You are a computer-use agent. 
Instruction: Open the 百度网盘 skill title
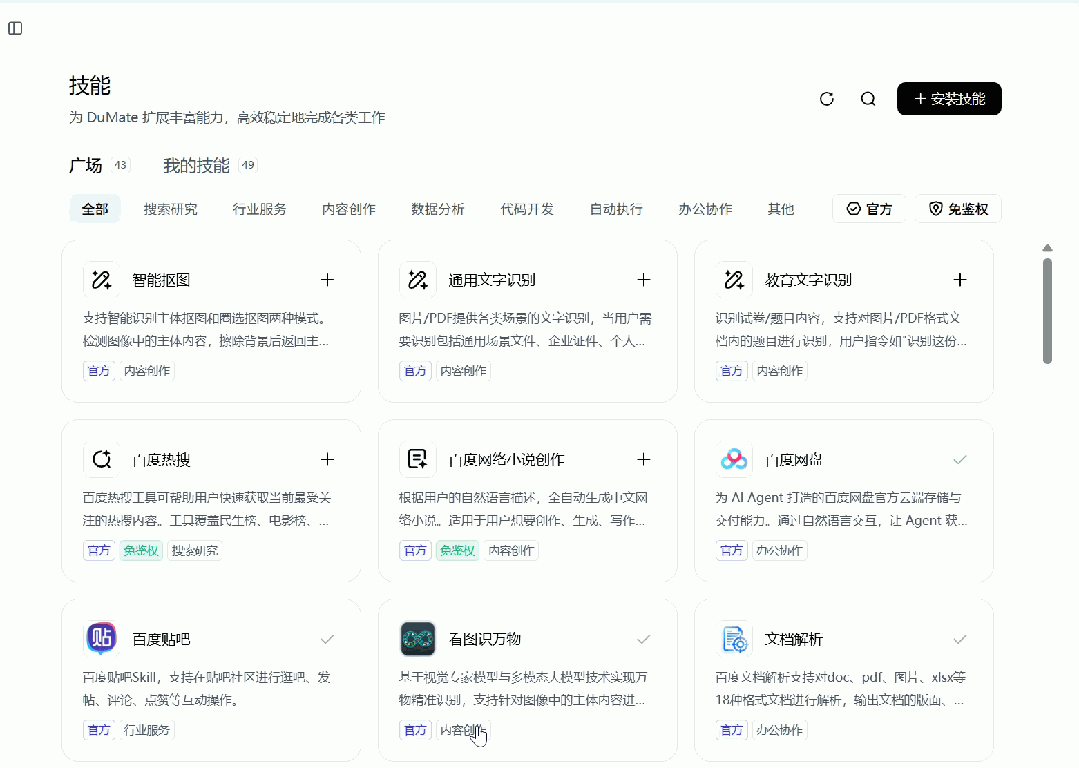pyautogui.click(x=793, y=460)
